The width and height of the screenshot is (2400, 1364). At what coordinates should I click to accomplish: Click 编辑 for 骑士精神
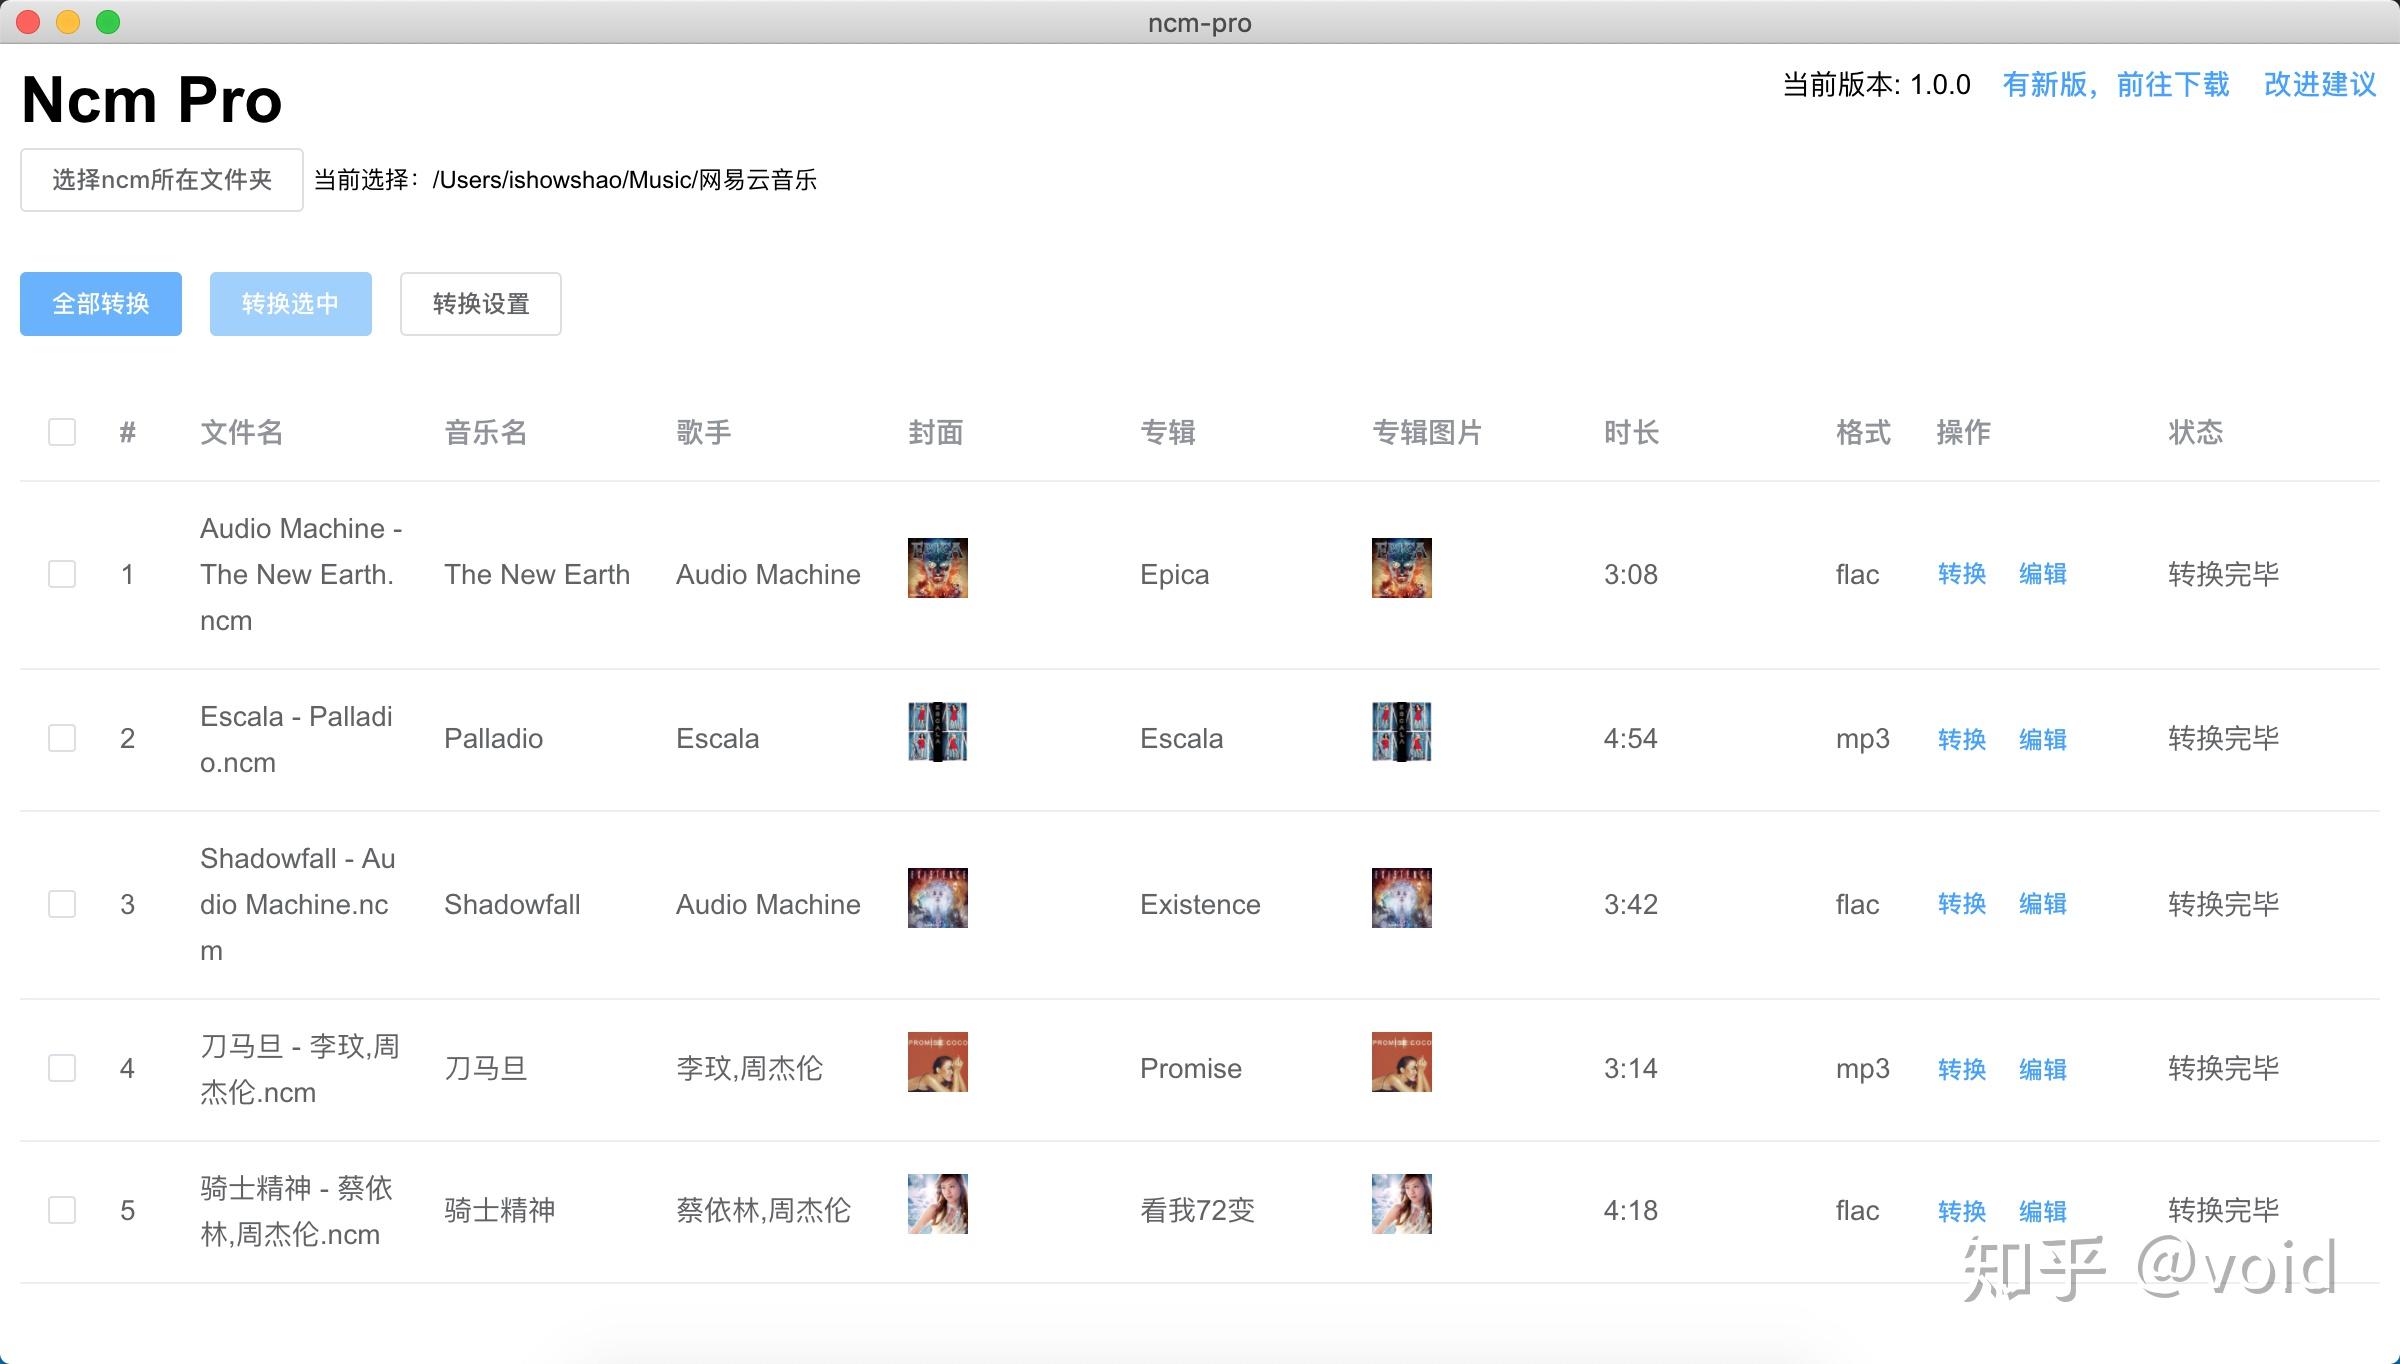[2043, 1210]
